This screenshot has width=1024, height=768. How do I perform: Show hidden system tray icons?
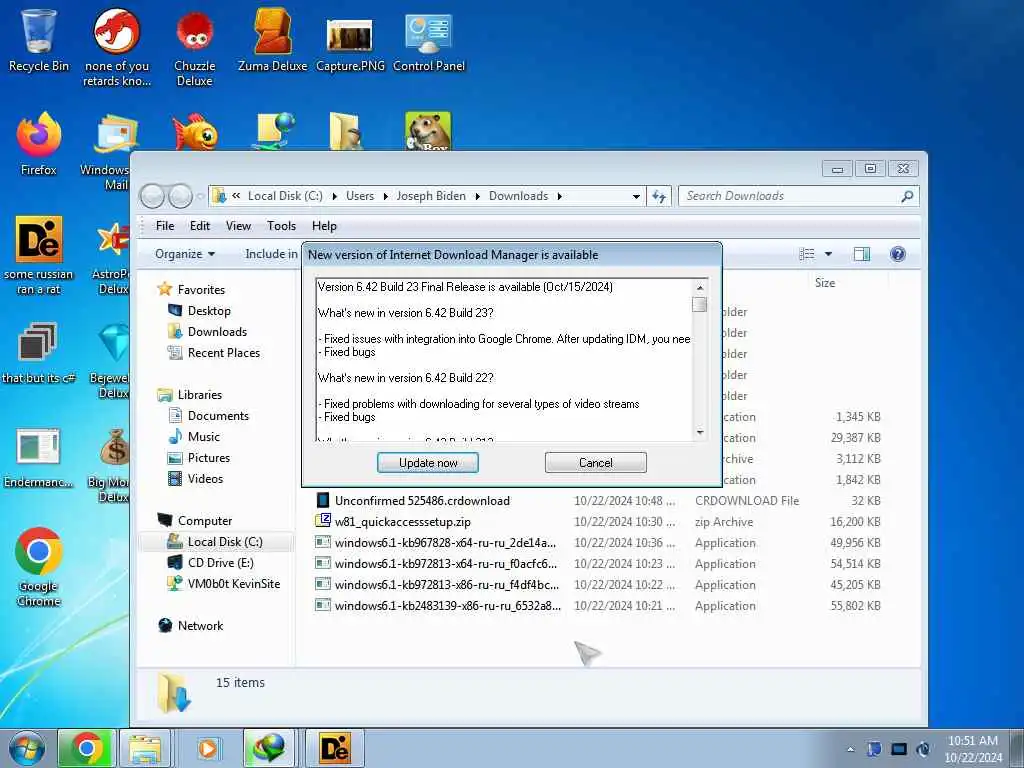[x=850, y=750]
